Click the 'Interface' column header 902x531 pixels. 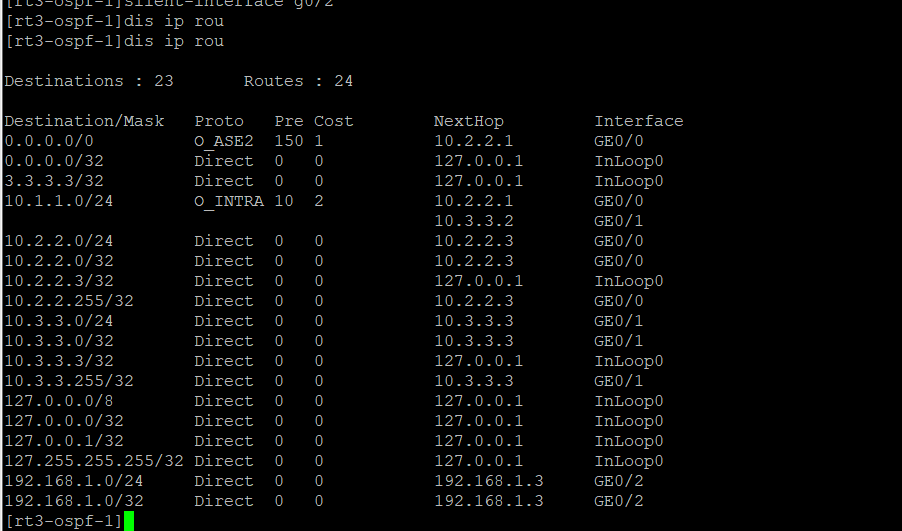639,121
